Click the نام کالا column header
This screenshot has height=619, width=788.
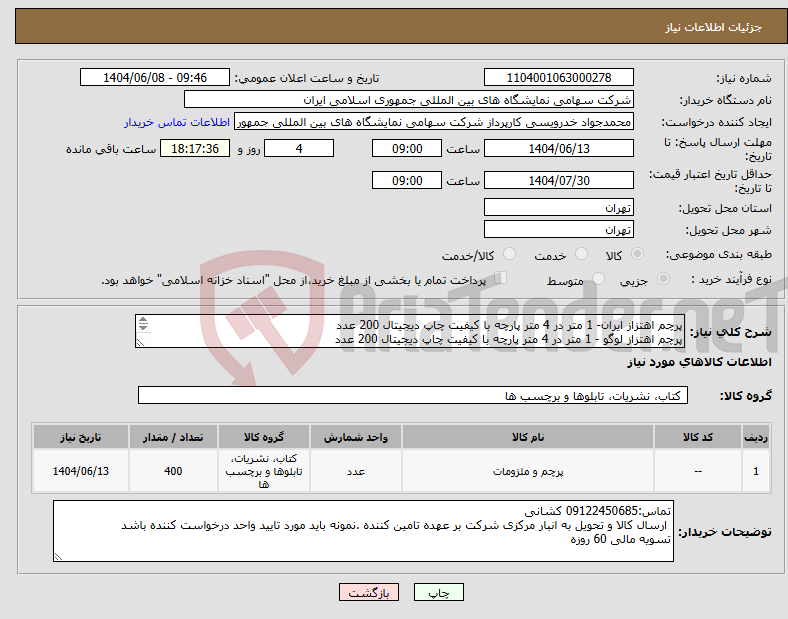[x=526, y=437]
